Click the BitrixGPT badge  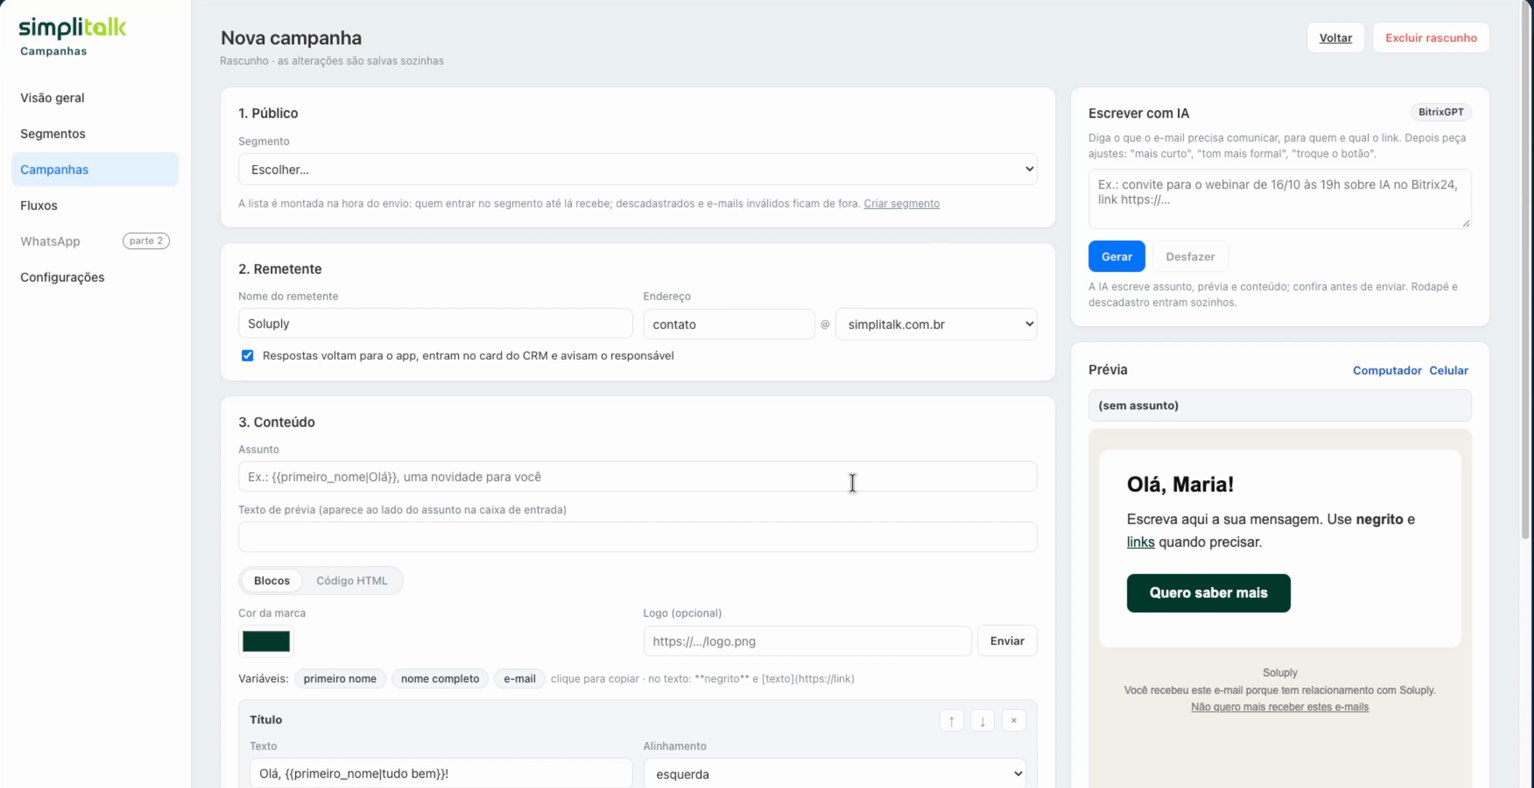[x=1440, y=112]
